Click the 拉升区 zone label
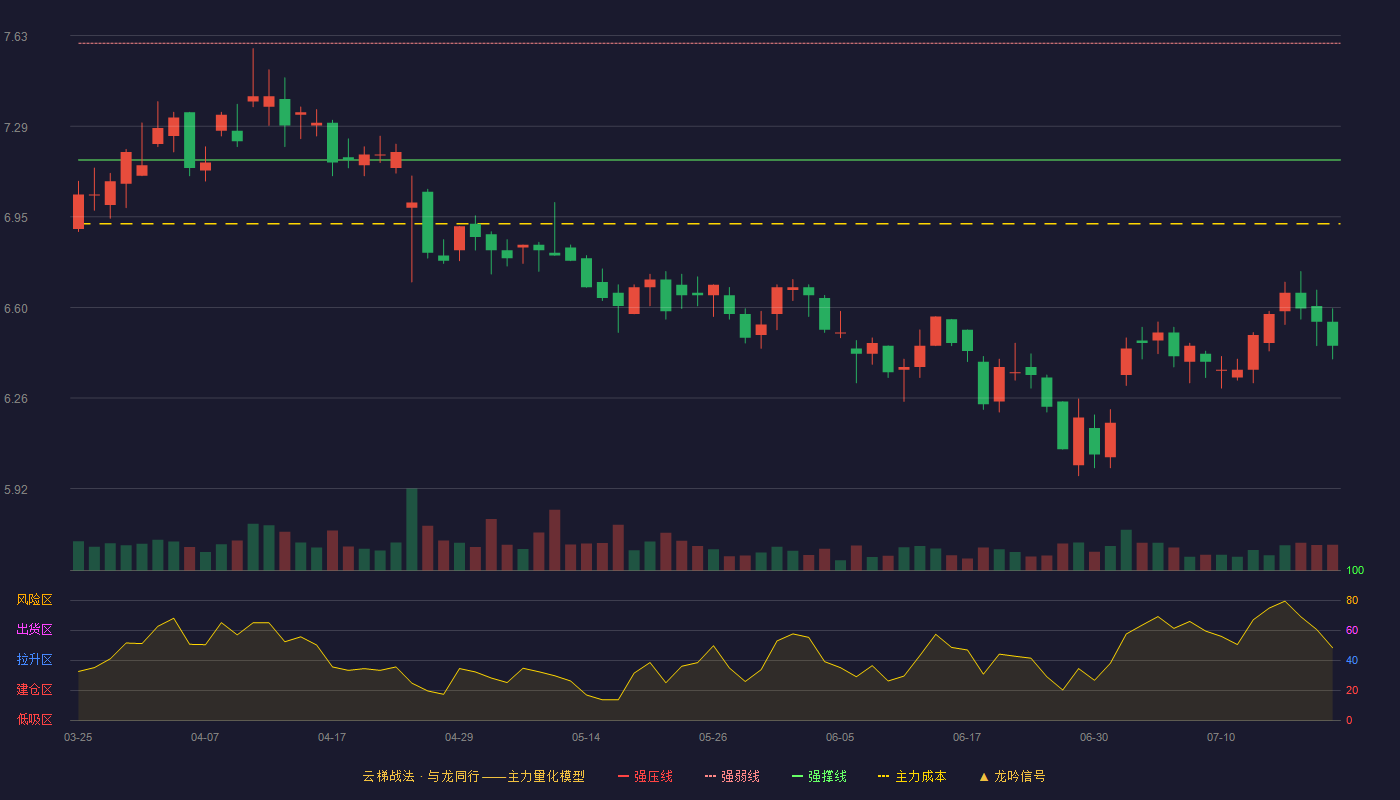1400x800 pixels. tap(34, 660)
